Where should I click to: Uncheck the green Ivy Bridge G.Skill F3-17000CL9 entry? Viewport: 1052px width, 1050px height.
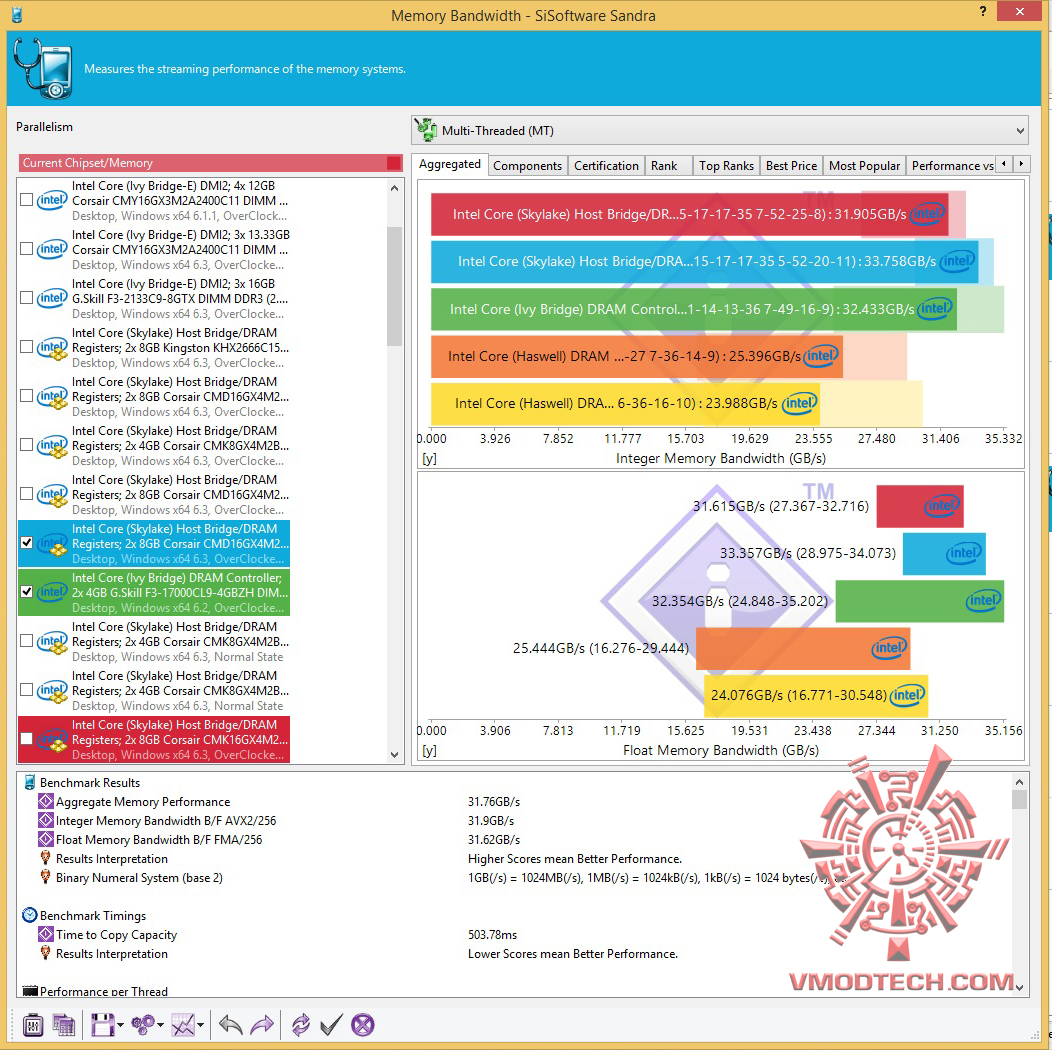(26, 592)
